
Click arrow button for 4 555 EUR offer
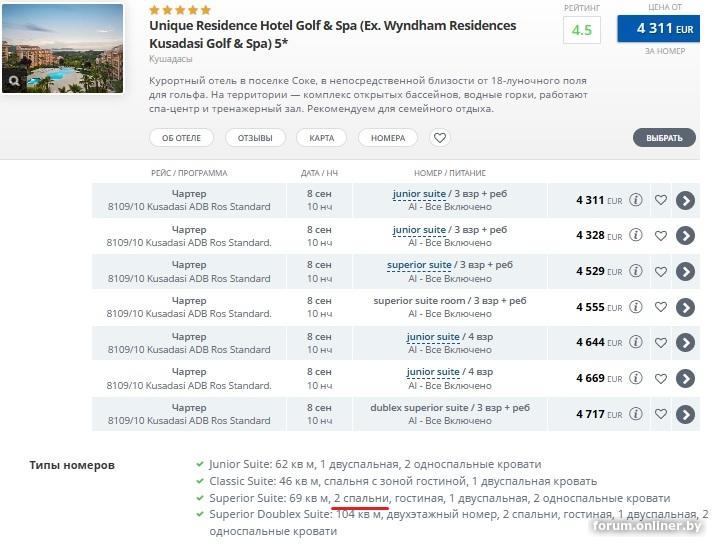(685, 307)
